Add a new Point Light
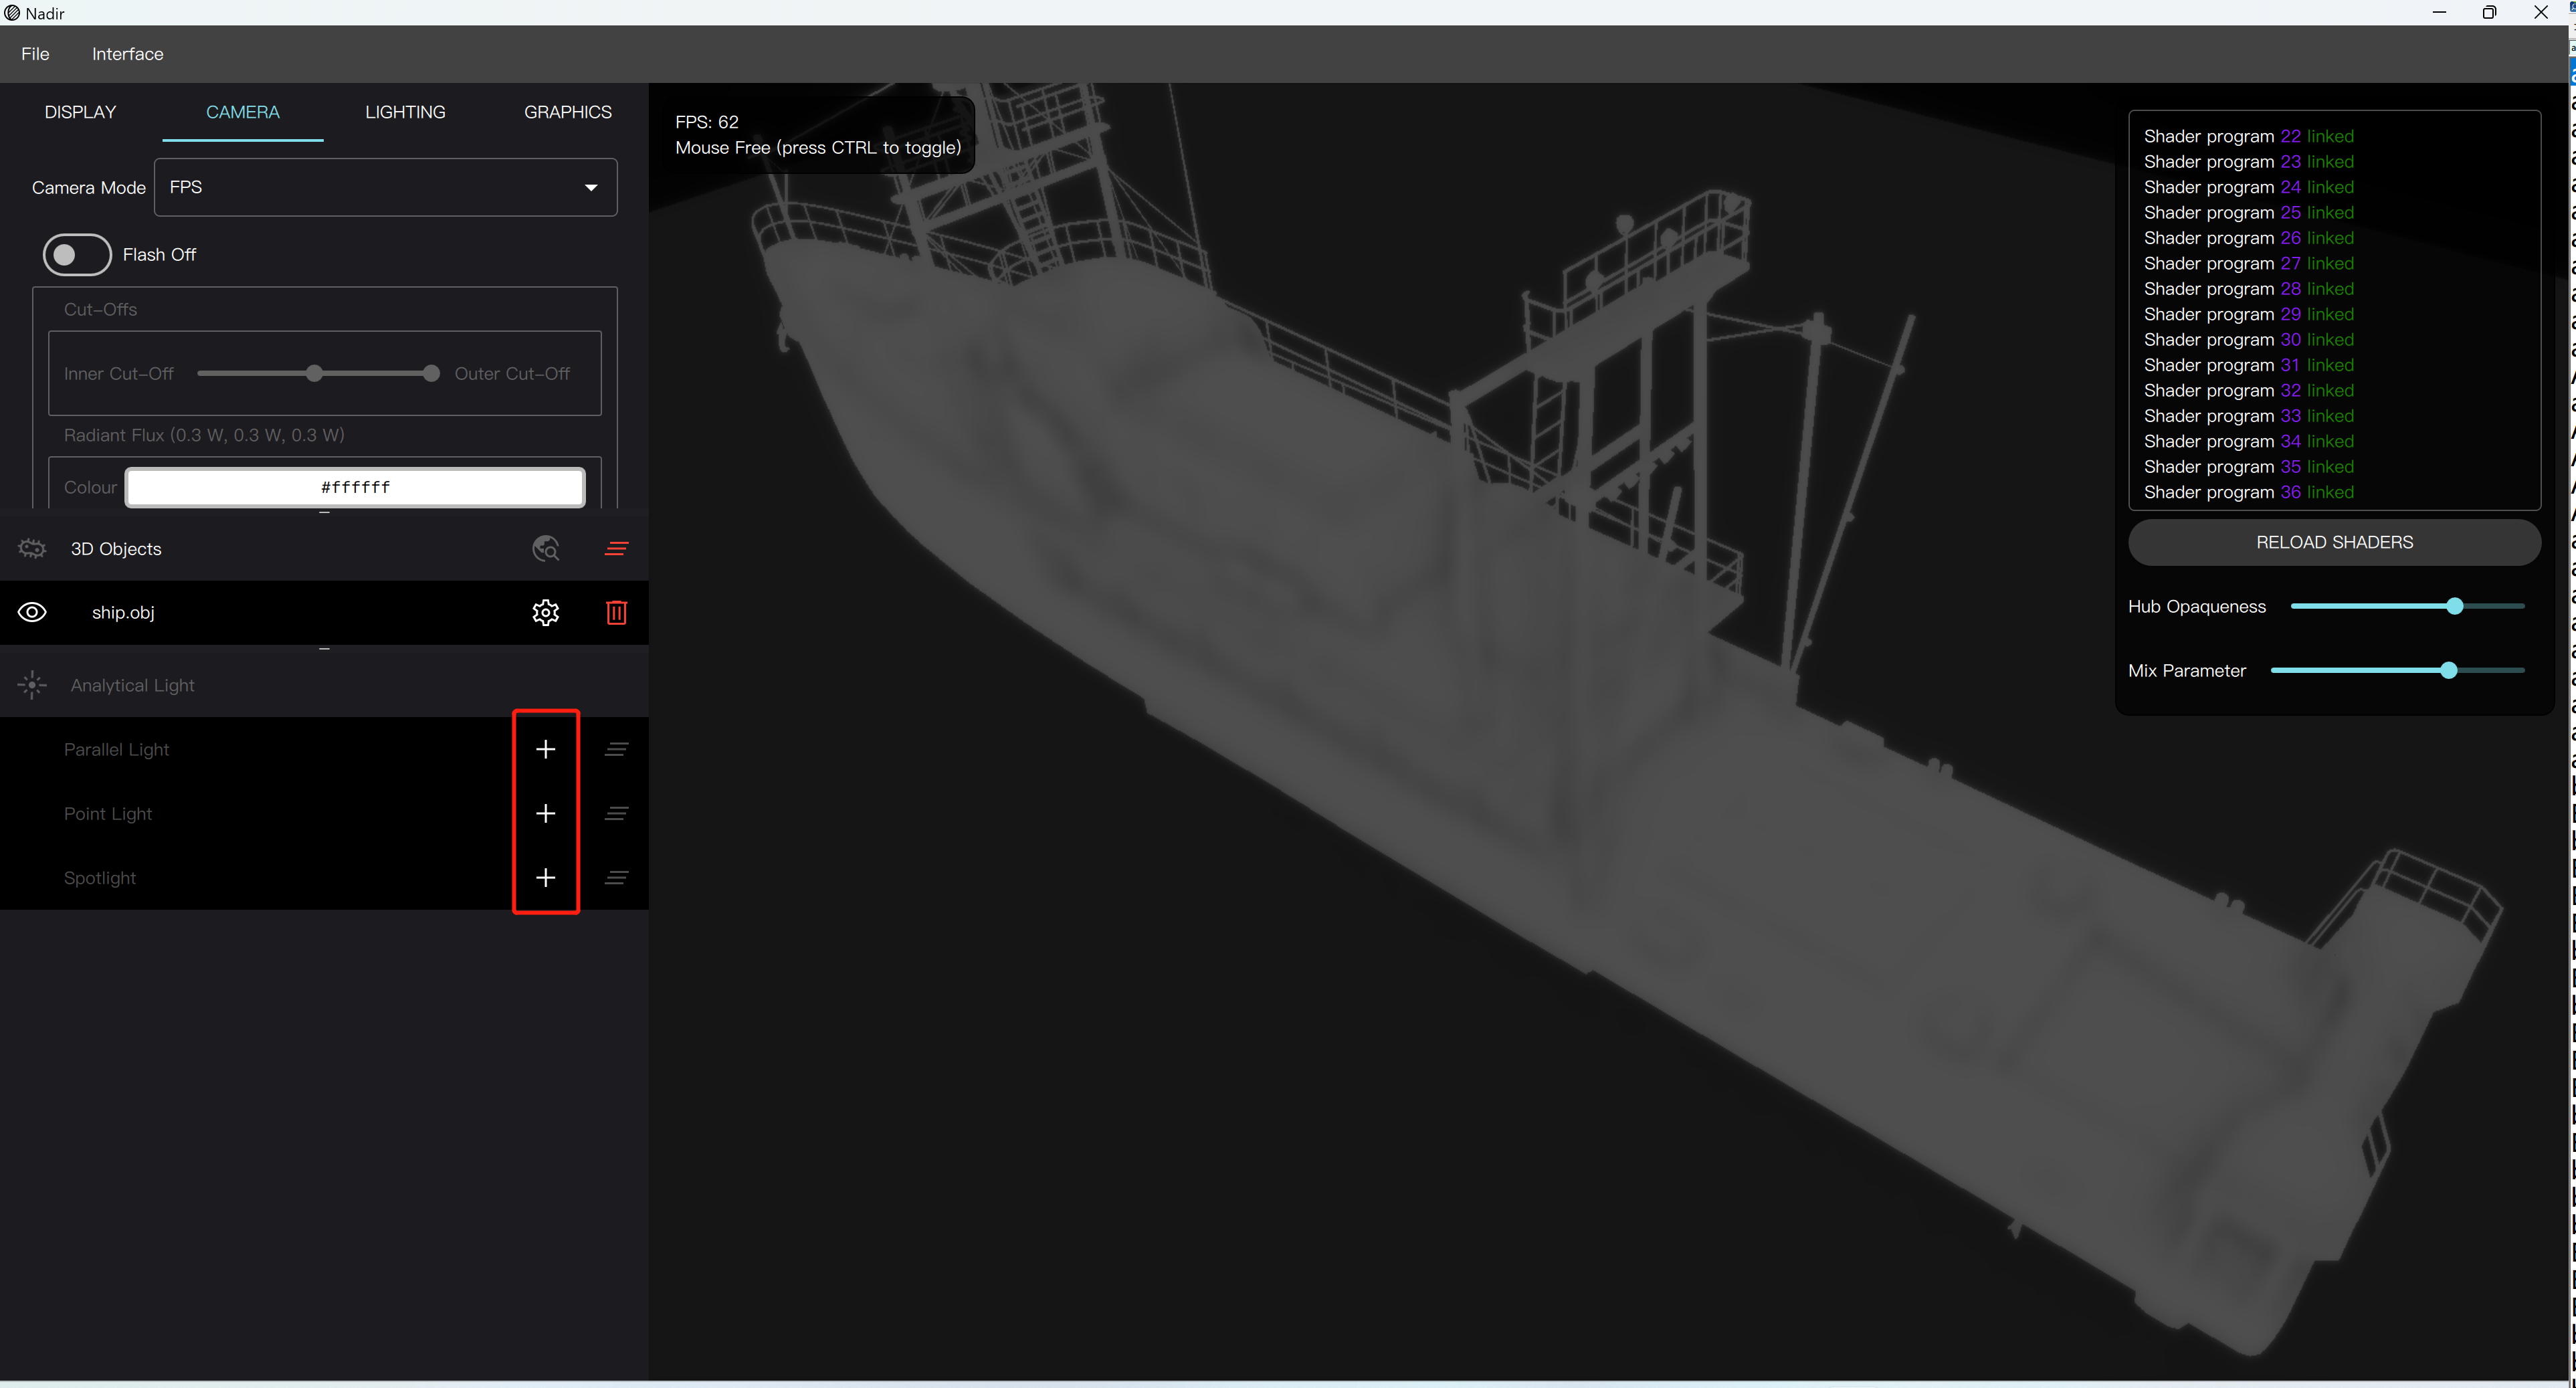 point(545,813)
